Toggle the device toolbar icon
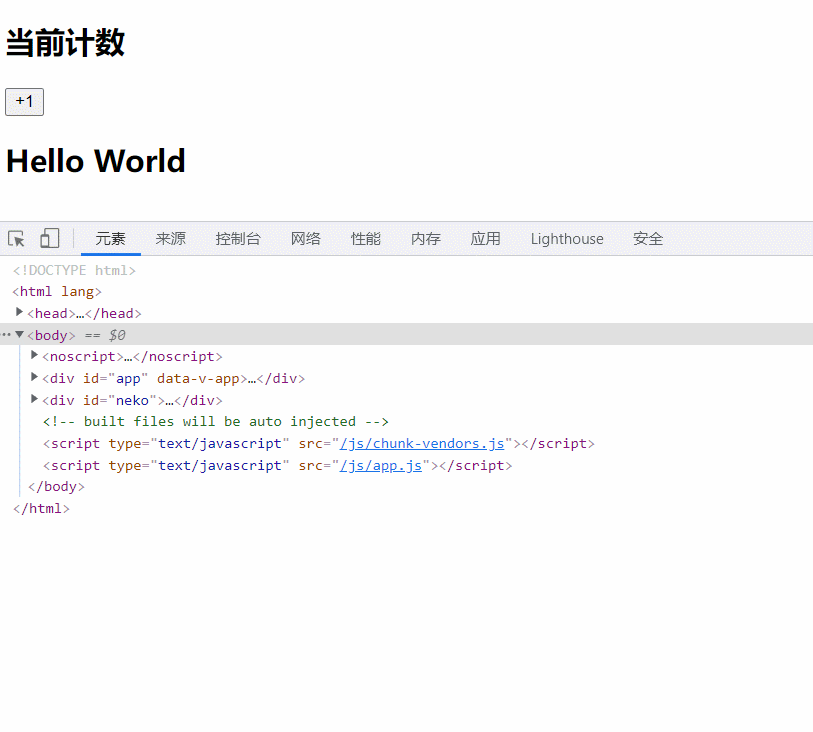813x732 pixels. tap(49, 238)
